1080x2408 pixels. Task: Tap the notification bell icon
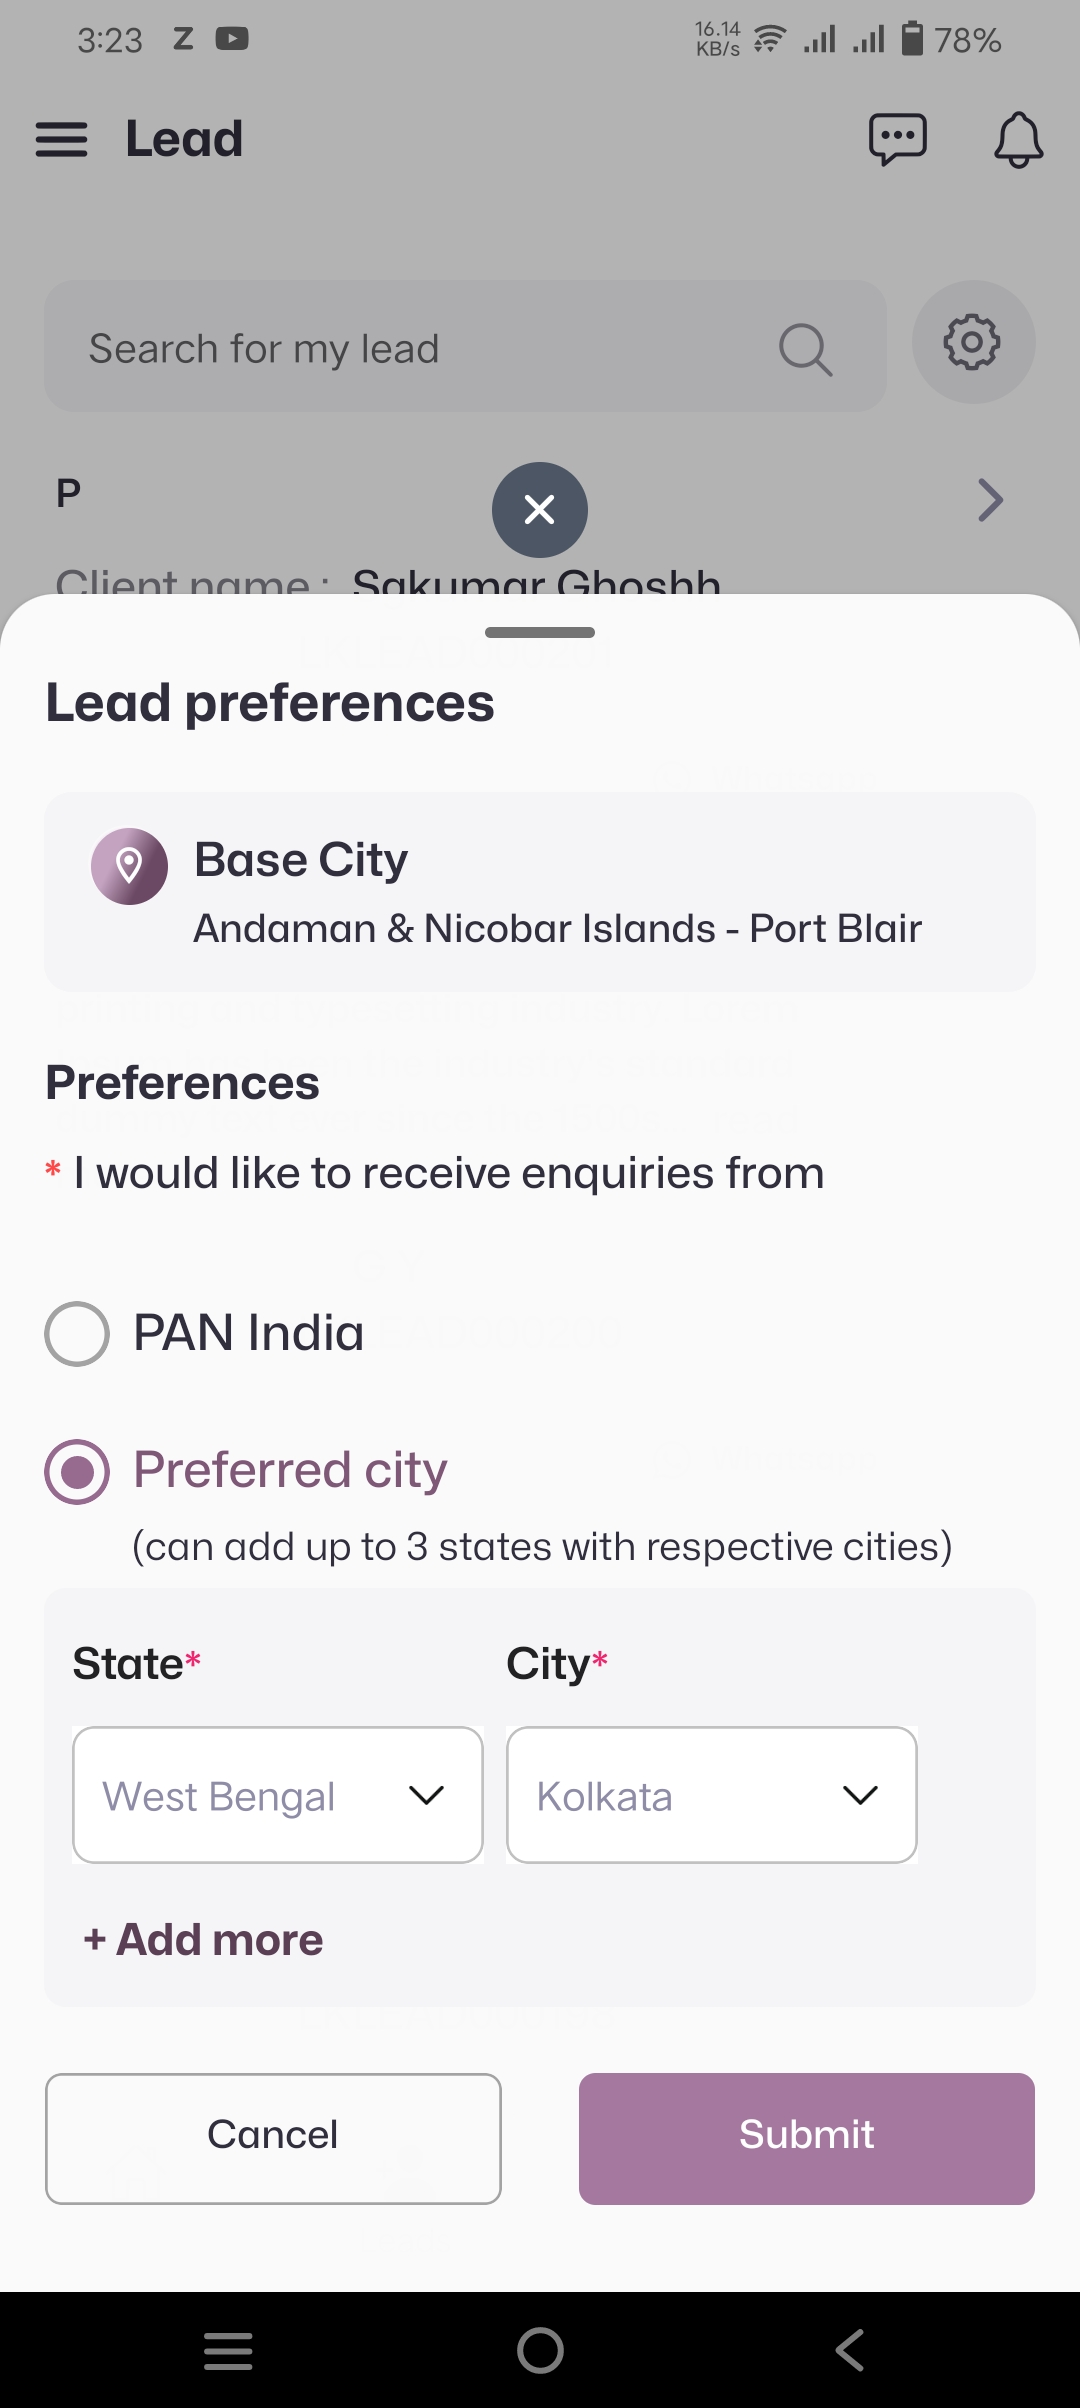(1018, 139)
